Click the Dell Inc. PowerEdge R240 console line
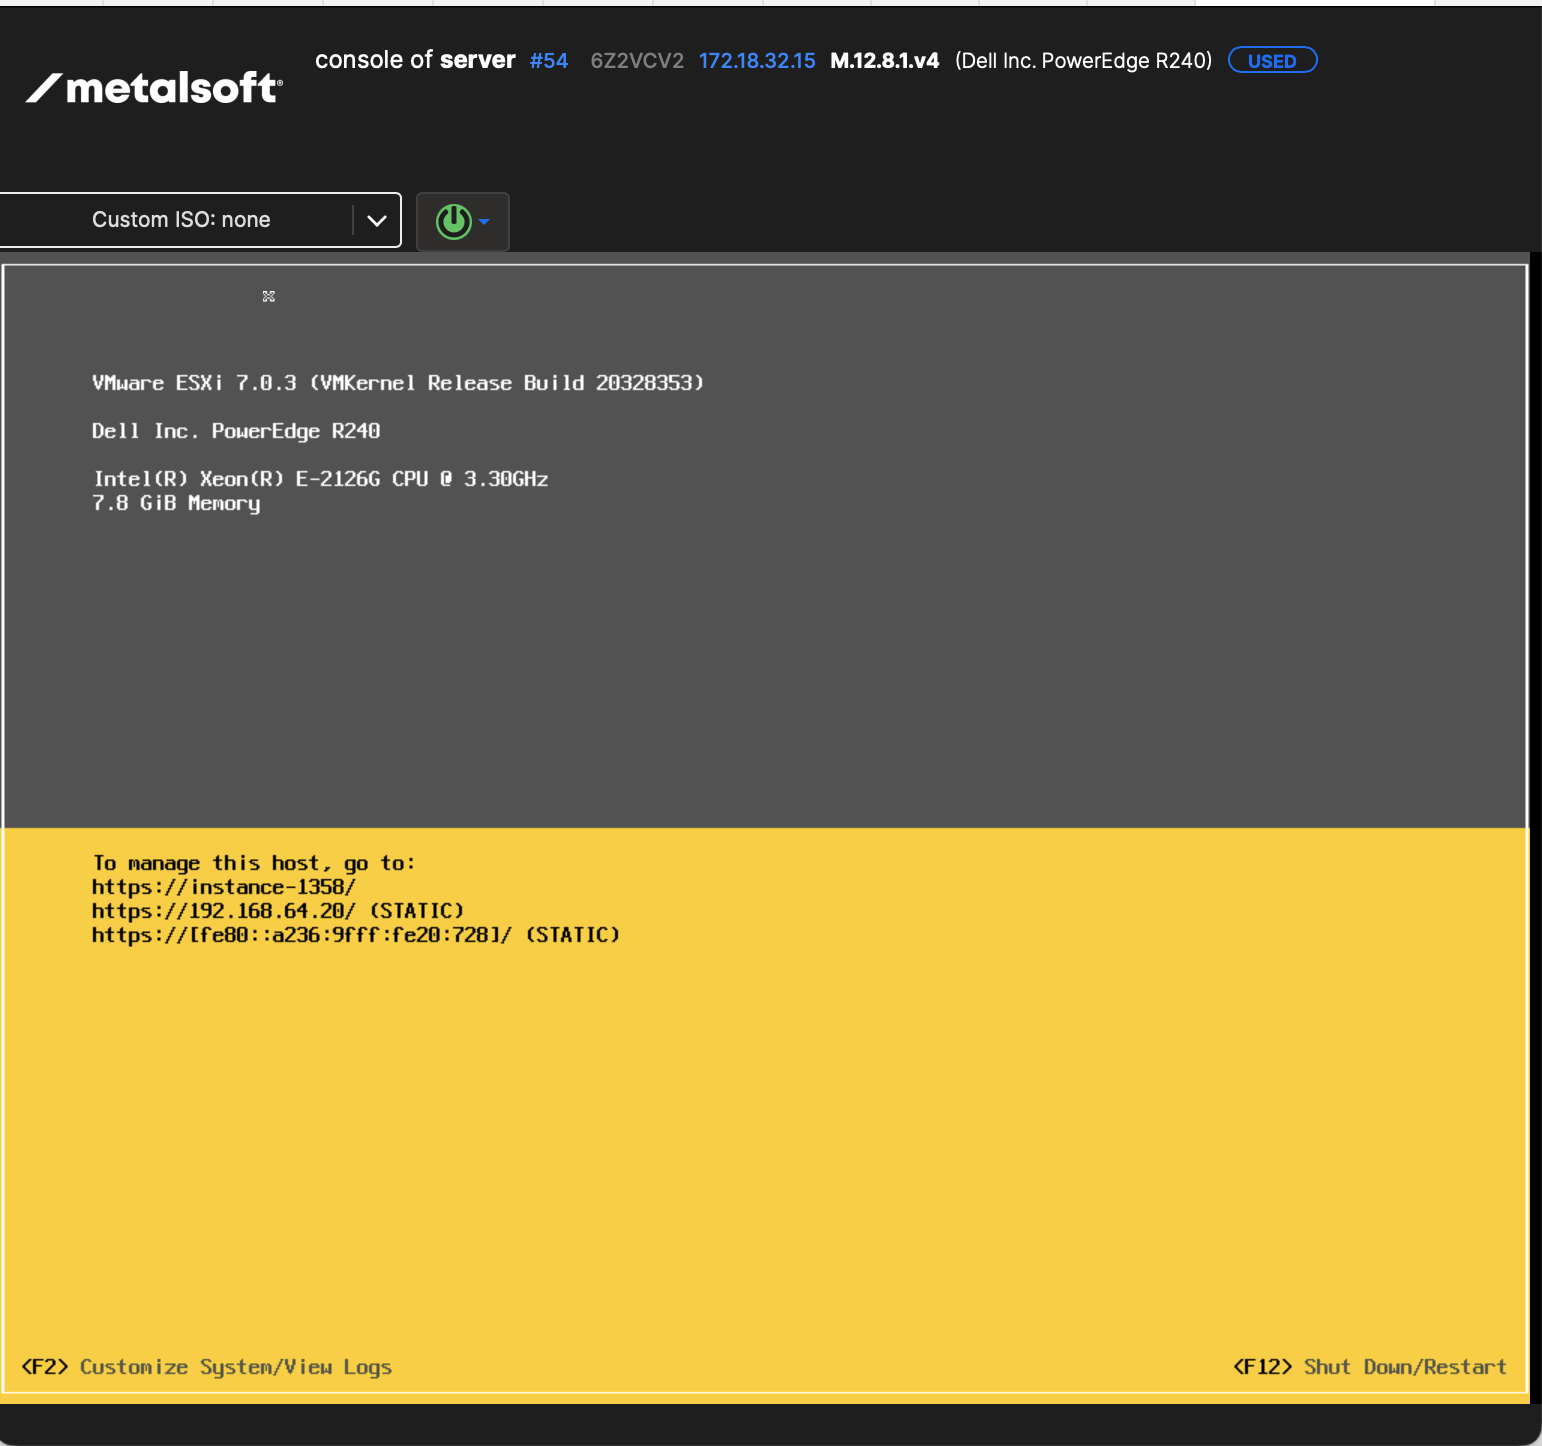Viewport: 1542px width, 1446px height. [x=236, y=431]
